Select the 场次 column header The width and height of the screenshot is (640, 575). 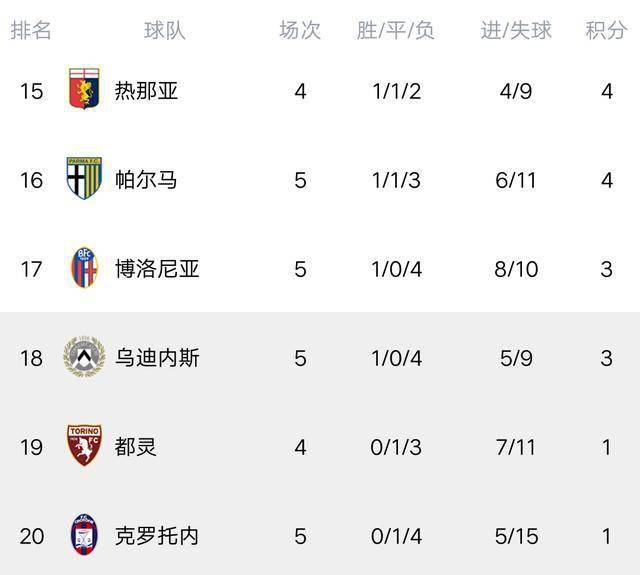[300, 30]
